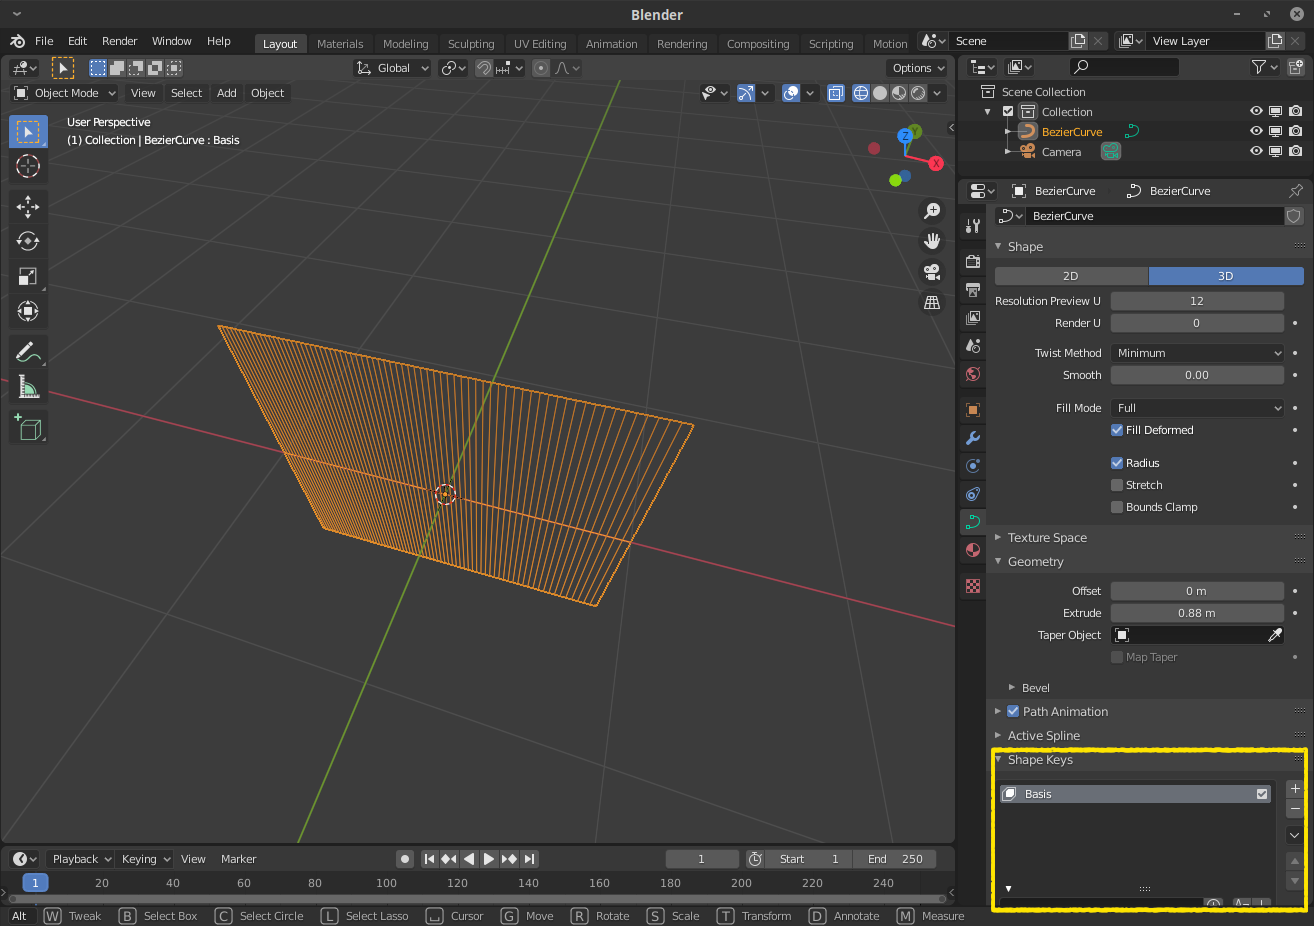The height and width of the screenshot is (926, 1314).
Task: Enable the Stretch checkbox
Action: point(1117,485)
